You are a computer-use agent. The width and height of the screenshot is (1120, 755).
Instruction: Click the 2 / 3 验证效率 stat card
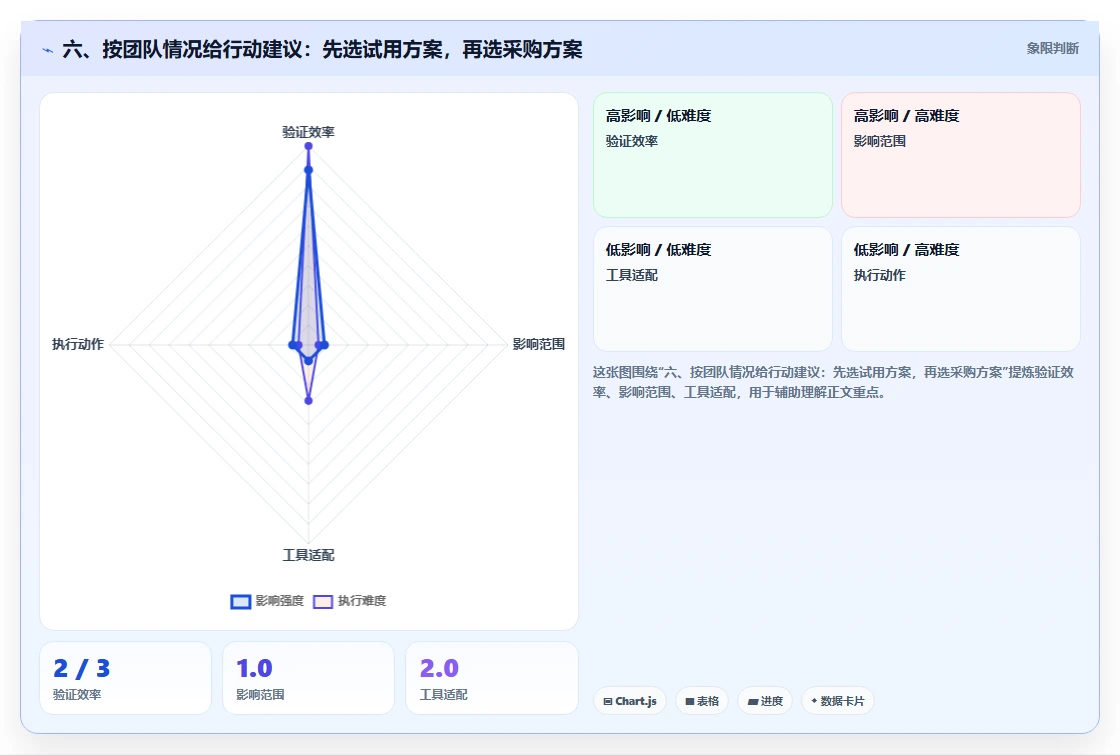pos(126,678)
